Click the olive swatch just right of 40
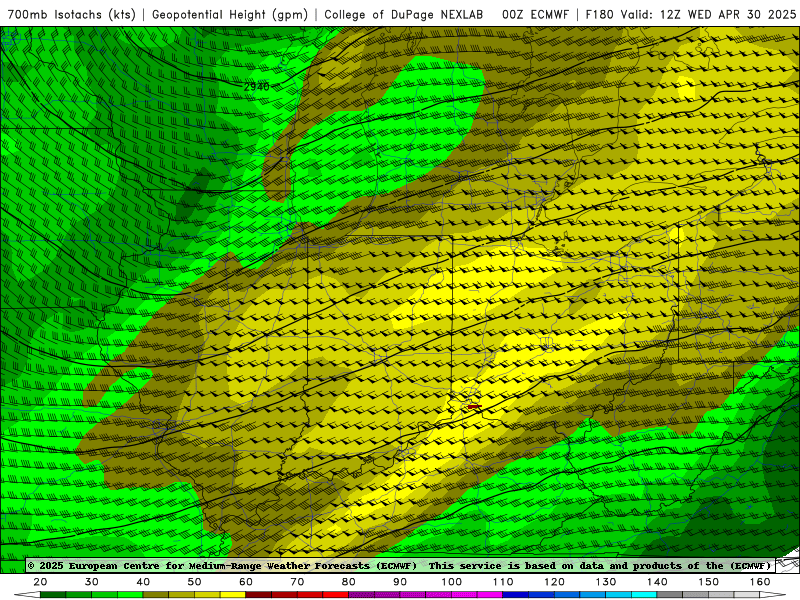The height and width of the screenshot is (600, 800). (x=156, y=594)
